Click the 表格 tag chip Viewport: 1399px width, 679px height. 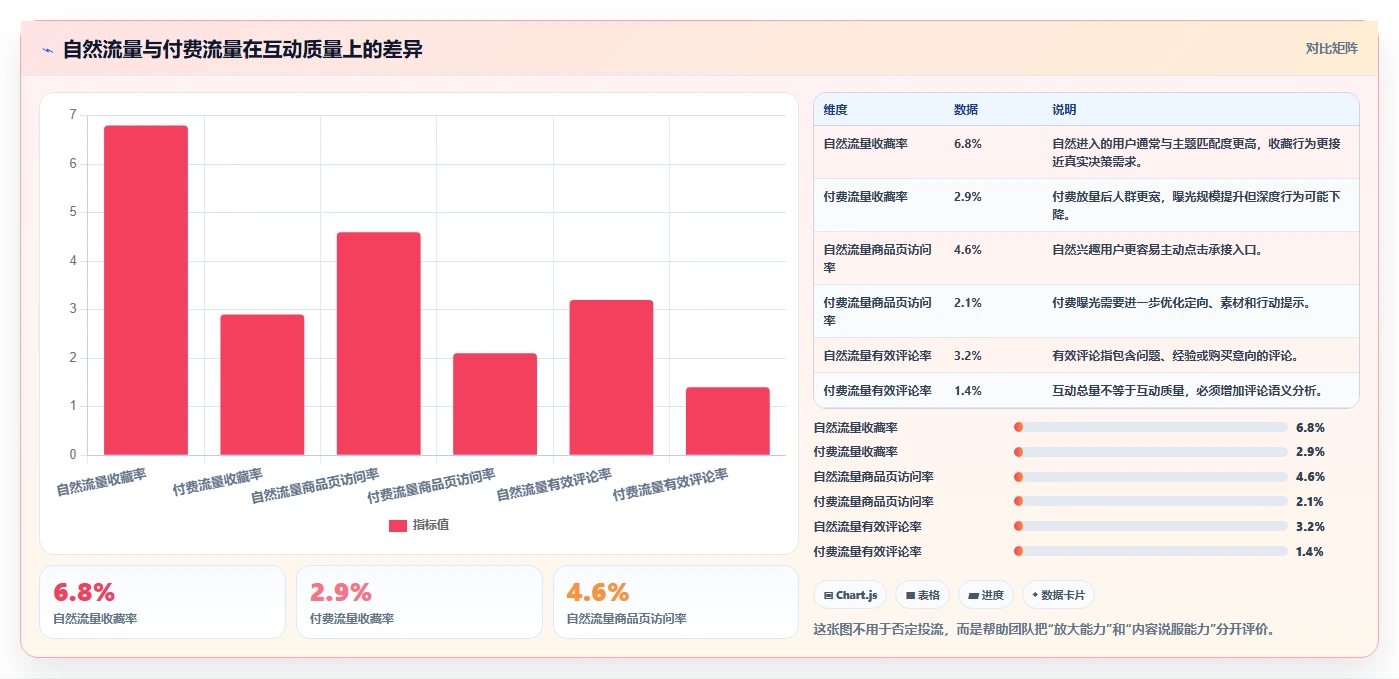tap(922, 595)
